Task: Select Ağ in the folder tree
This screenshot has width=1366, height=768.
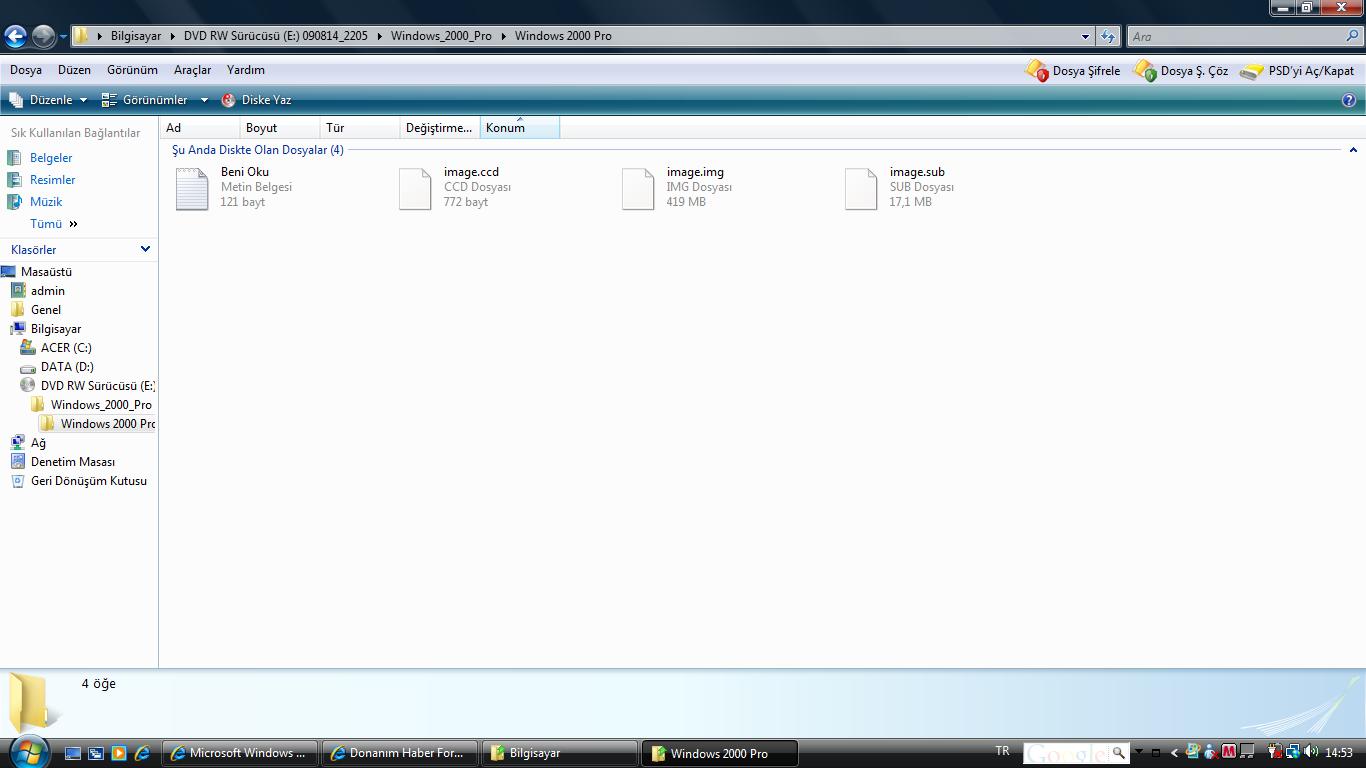Action: coord(38,443)
